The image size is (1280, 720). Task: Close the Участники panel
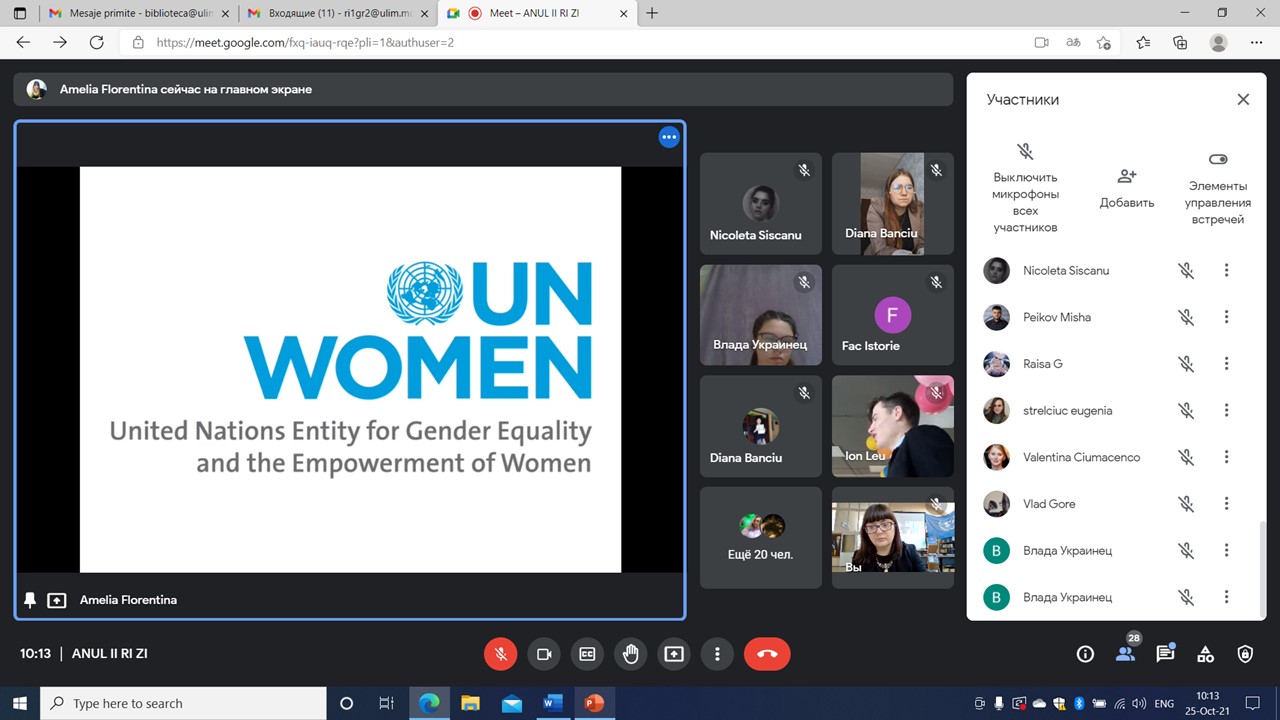coord(1243,99)
